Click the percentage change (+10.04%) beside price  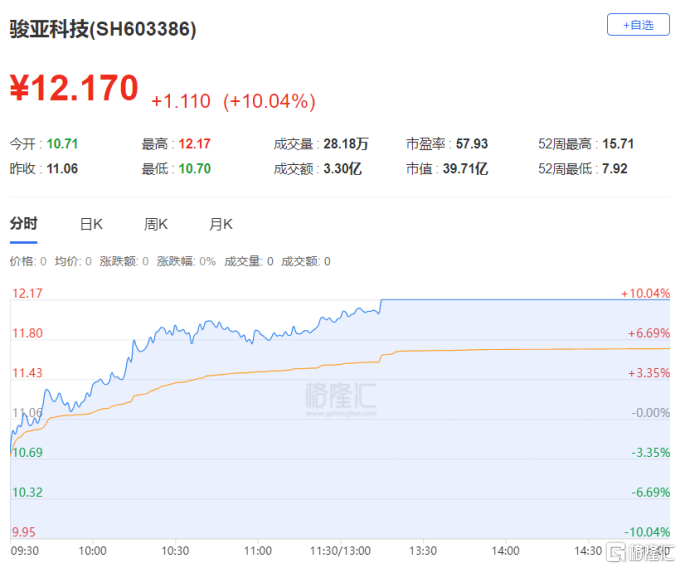coord(269,101)
